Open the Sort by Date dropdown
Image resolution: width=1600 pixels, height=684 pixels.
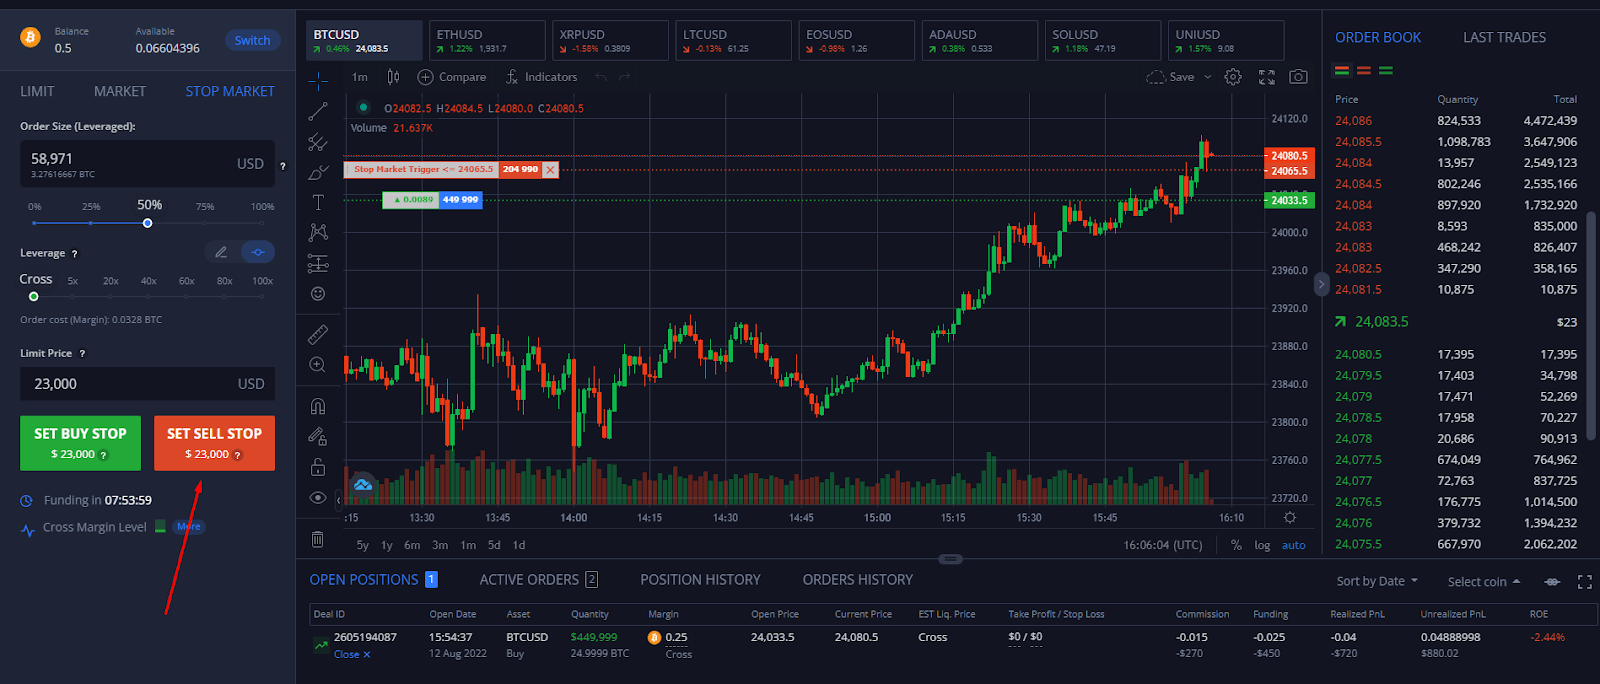point(1376,581)
